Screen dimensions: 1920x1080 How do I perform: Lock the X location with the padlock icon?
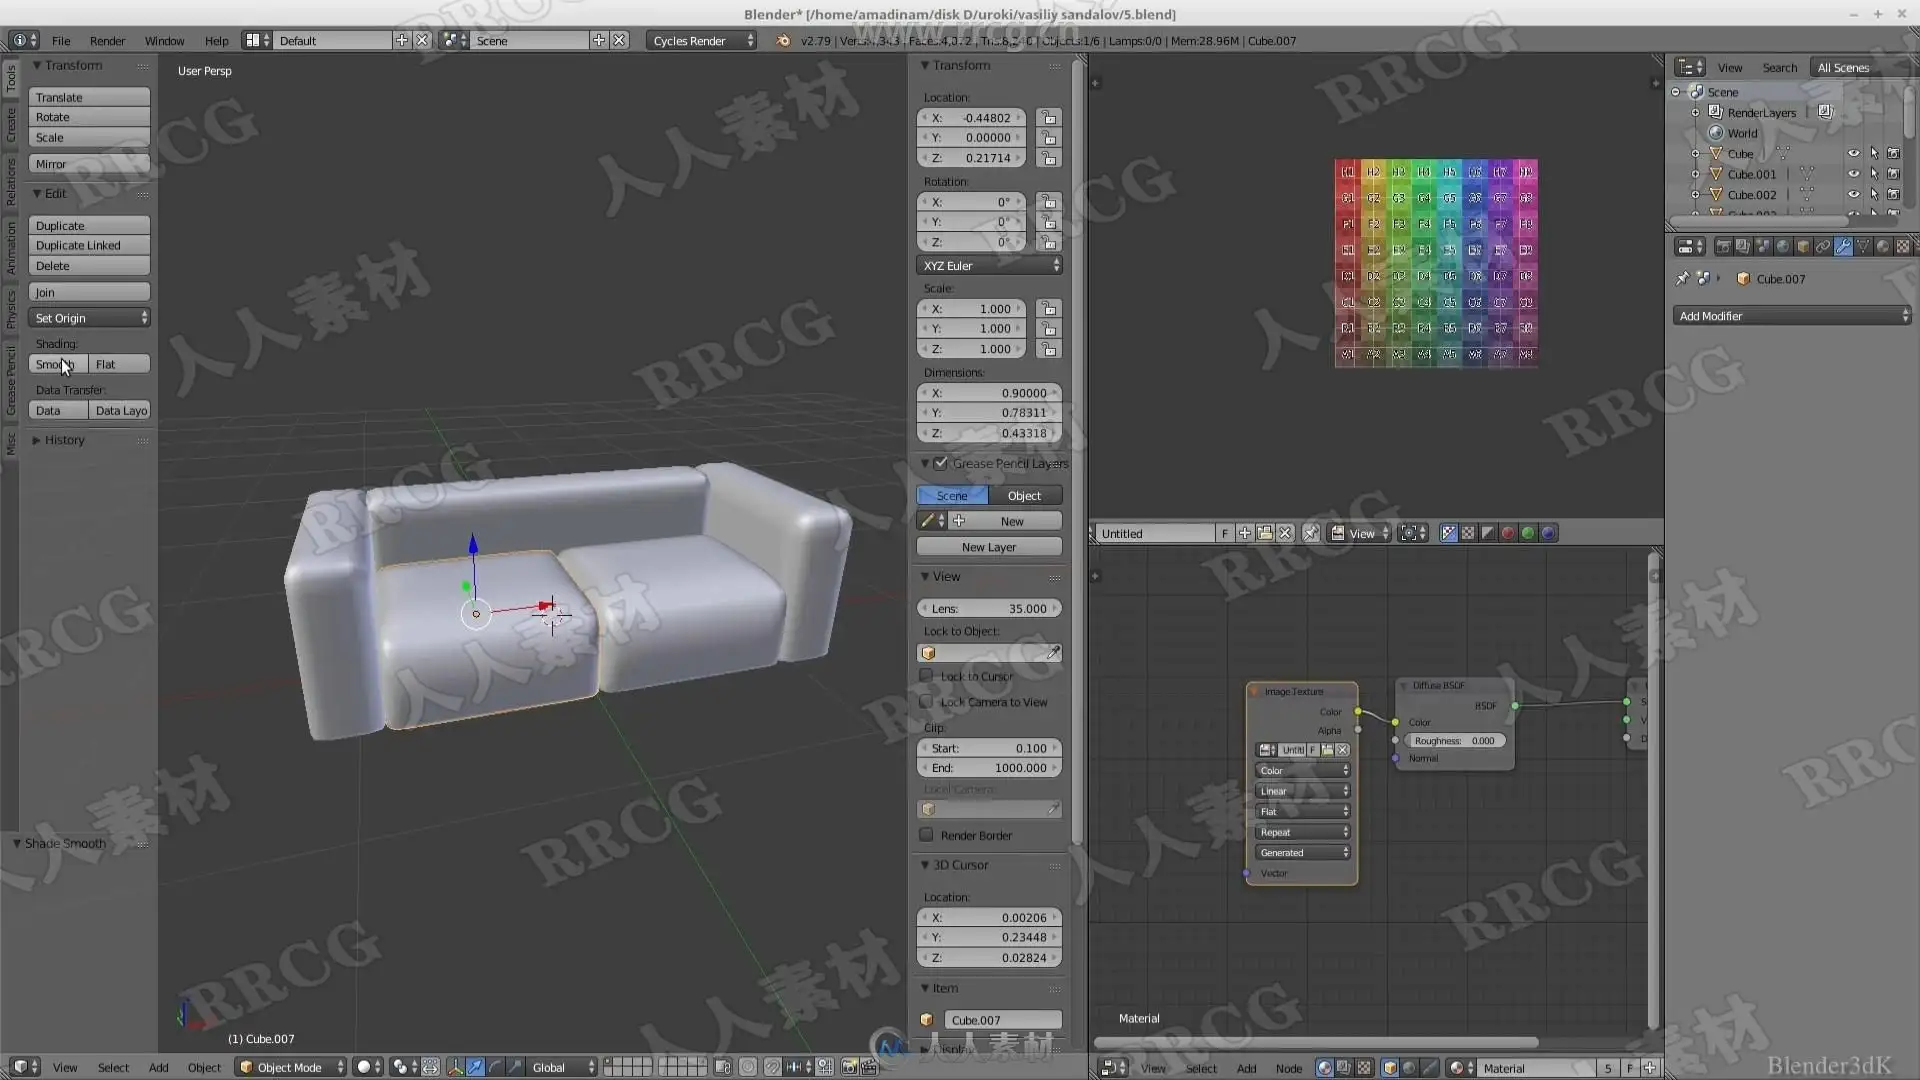tap(1048, 118)
